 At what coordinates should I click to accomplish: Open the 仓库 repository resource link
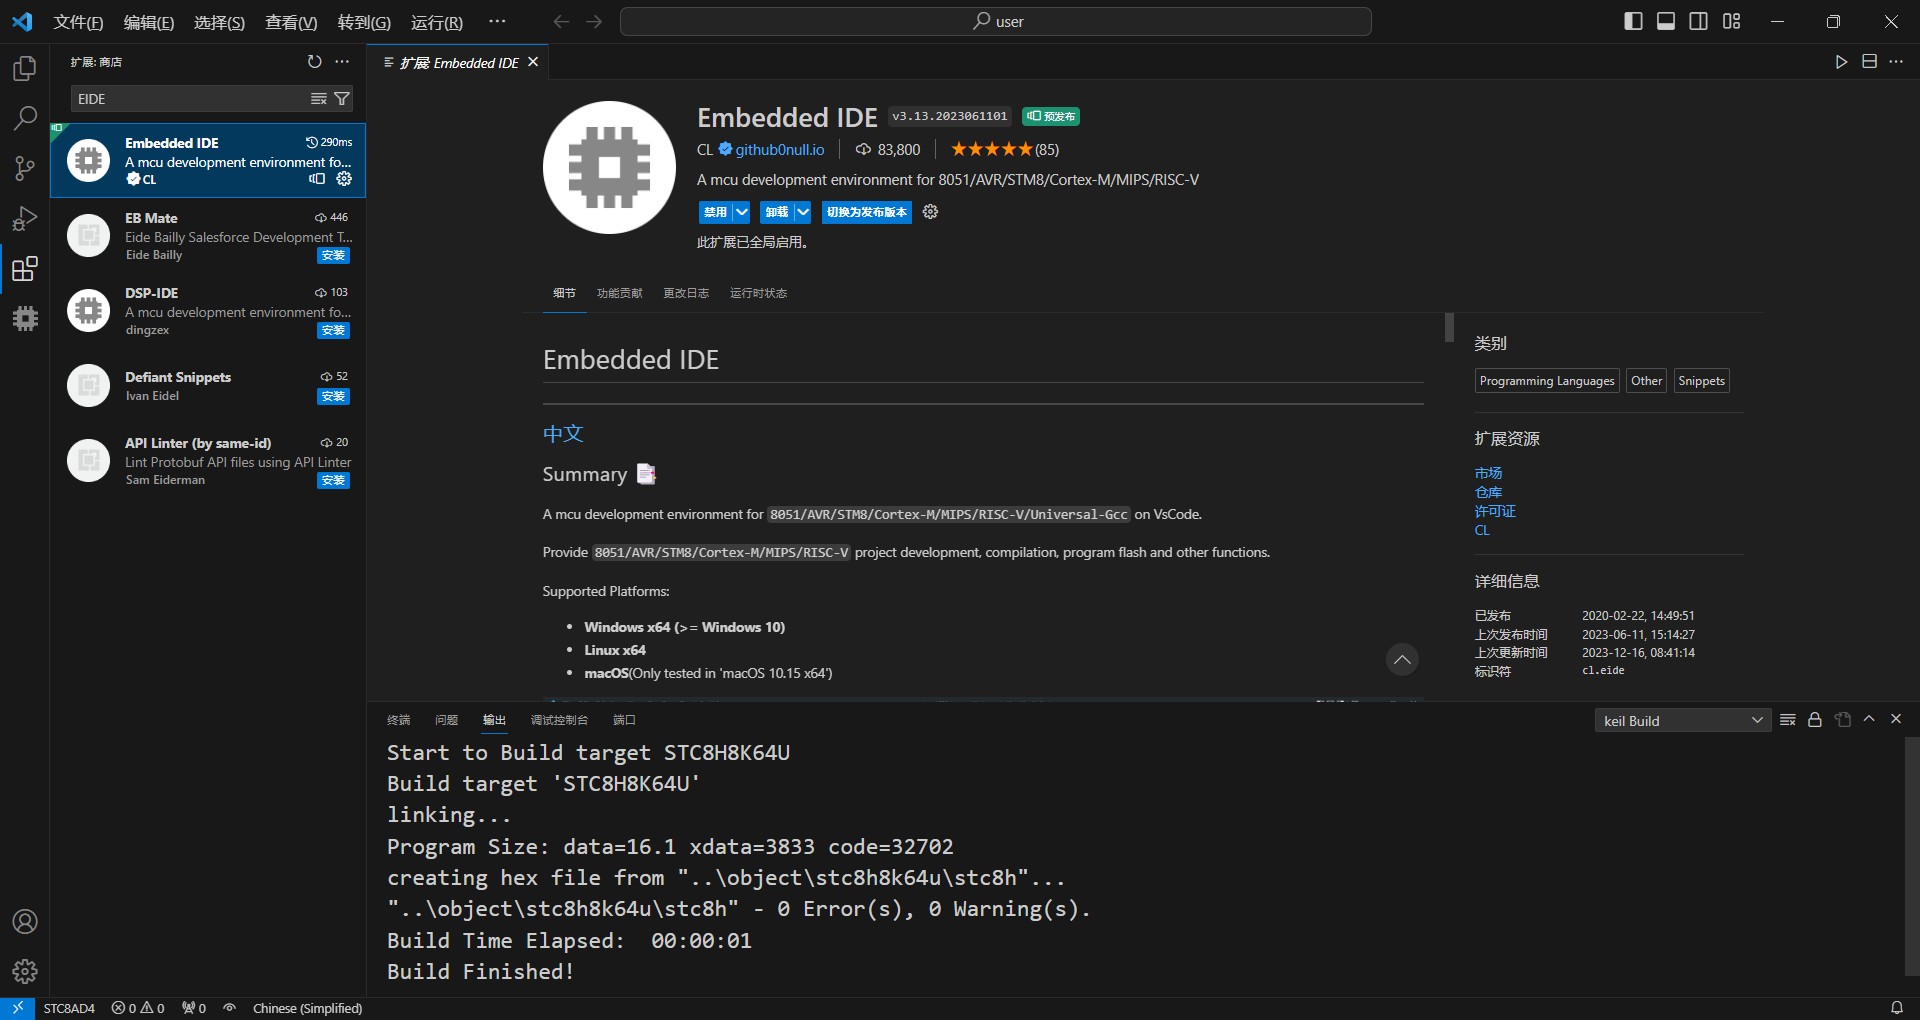[x=1488, y=492]
